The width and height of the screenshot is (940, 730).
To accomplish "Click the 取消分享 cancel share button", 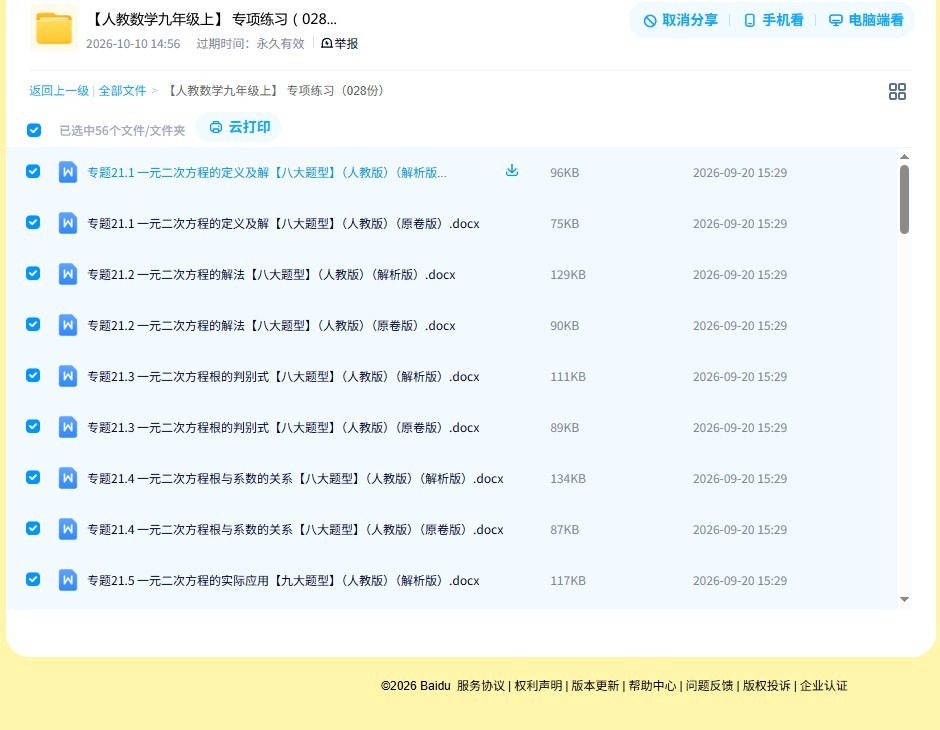I will 680,20.
